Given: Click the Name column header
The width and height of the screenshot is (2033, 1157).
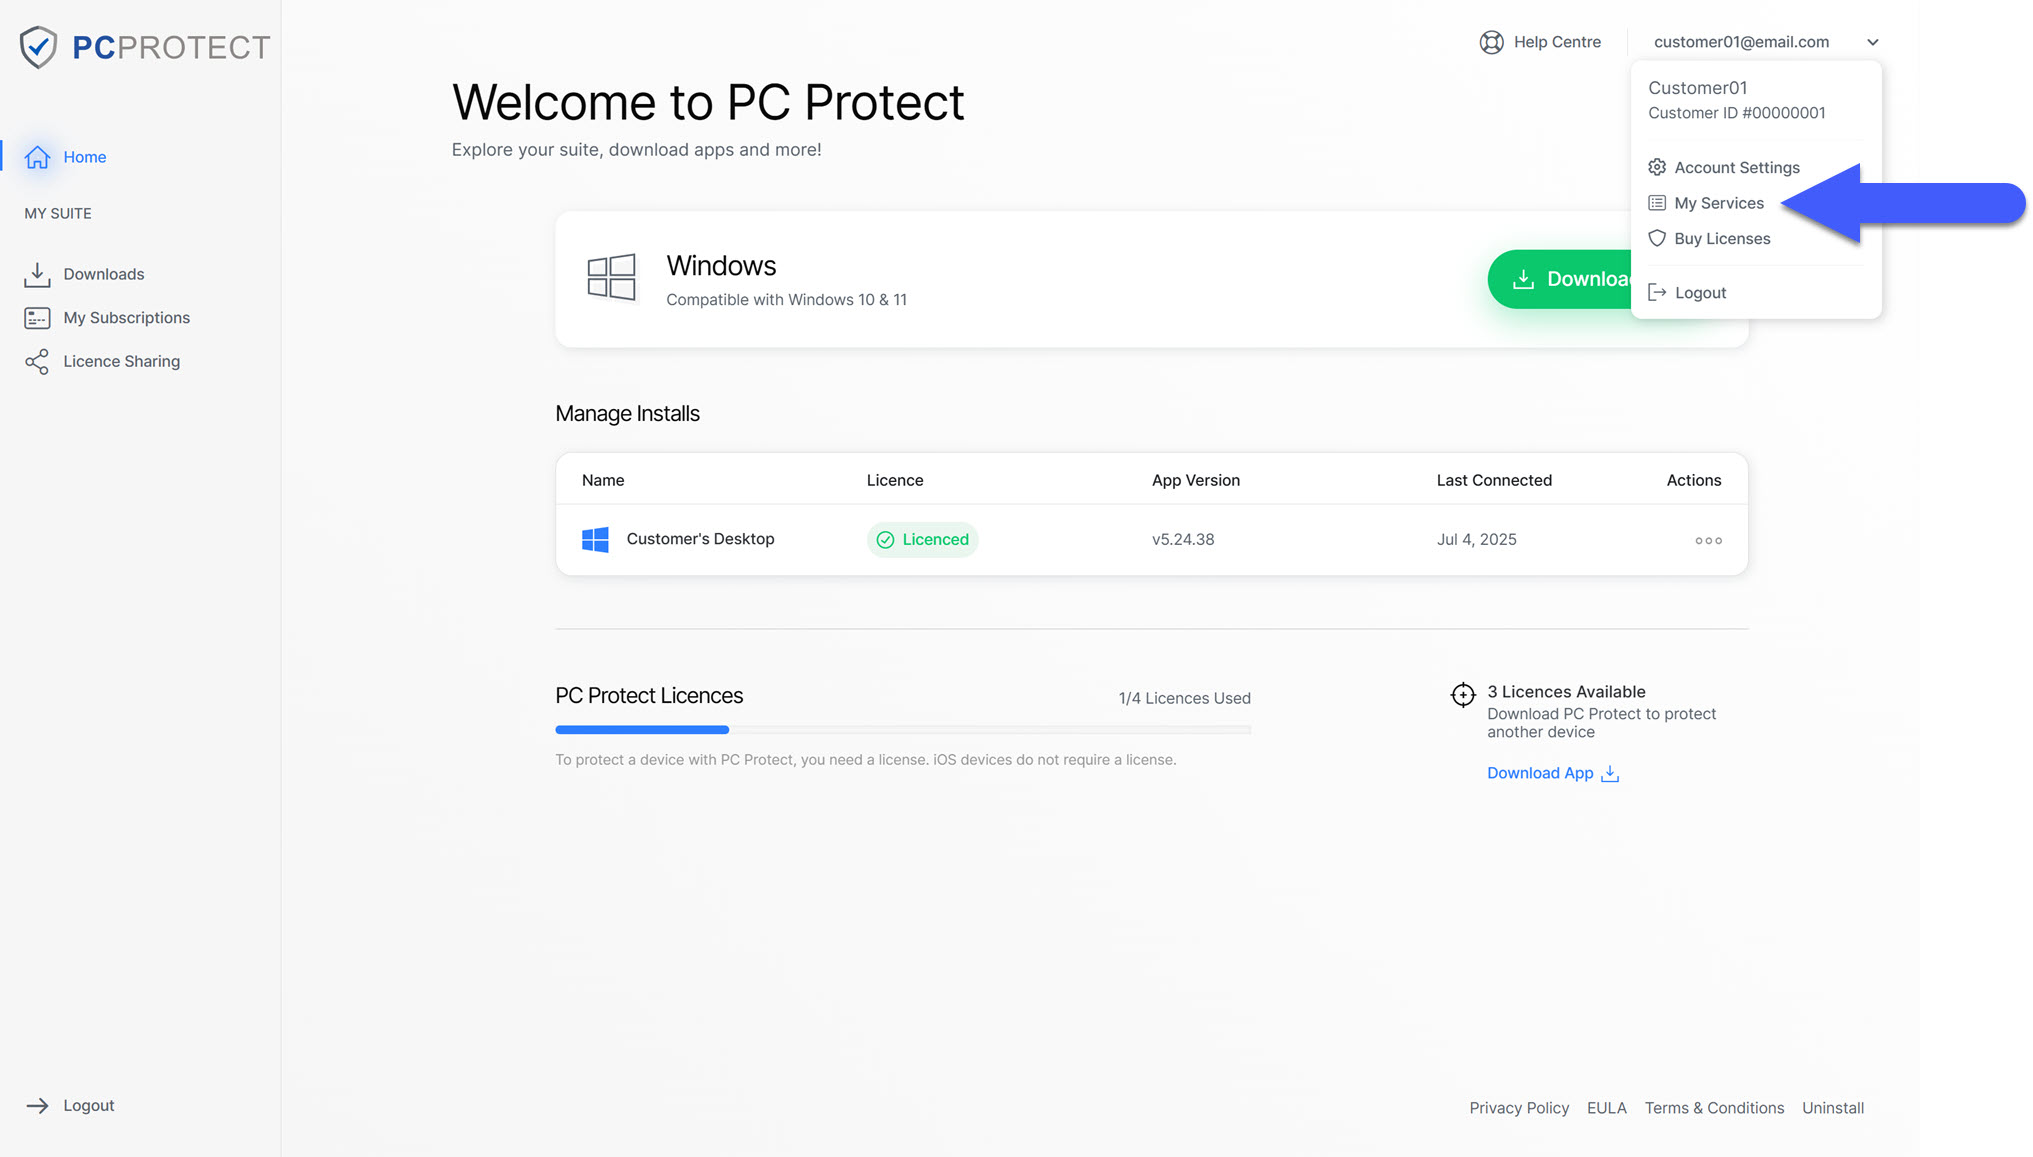Looking at the screenshot, I should tap(603, 481).
